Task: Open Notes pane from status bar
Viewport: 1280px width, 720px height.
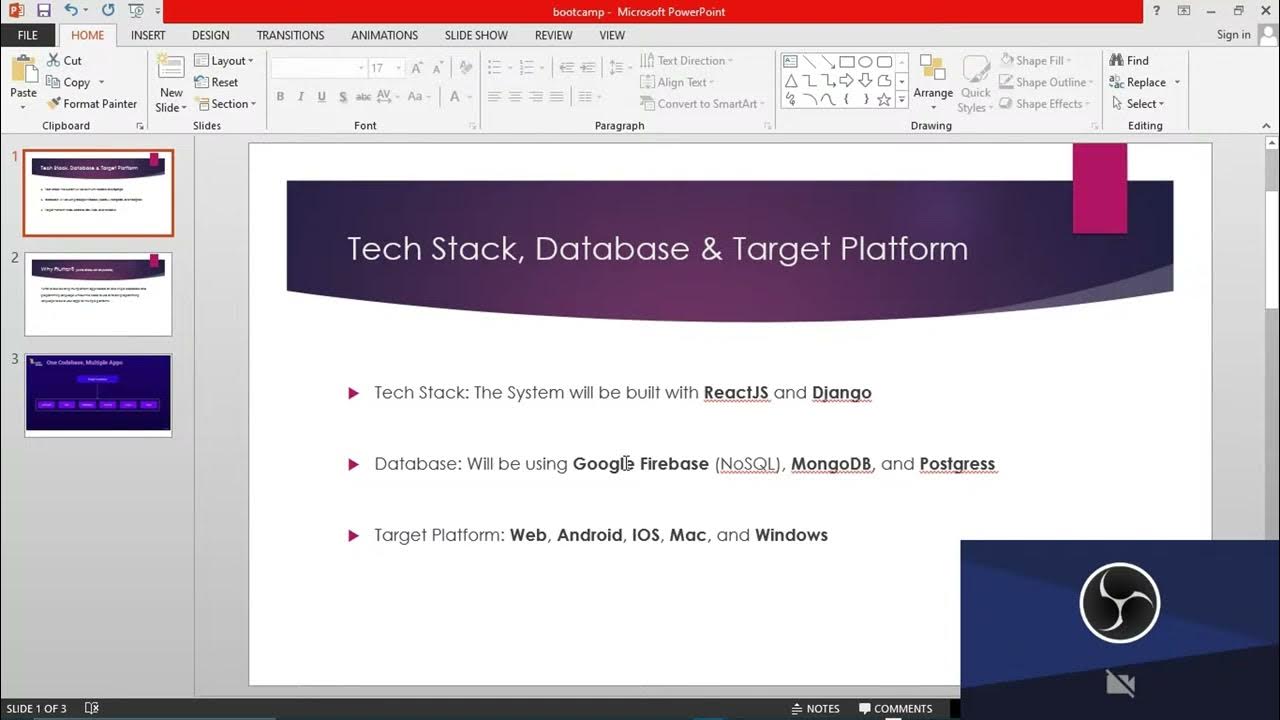Action: 814,709
